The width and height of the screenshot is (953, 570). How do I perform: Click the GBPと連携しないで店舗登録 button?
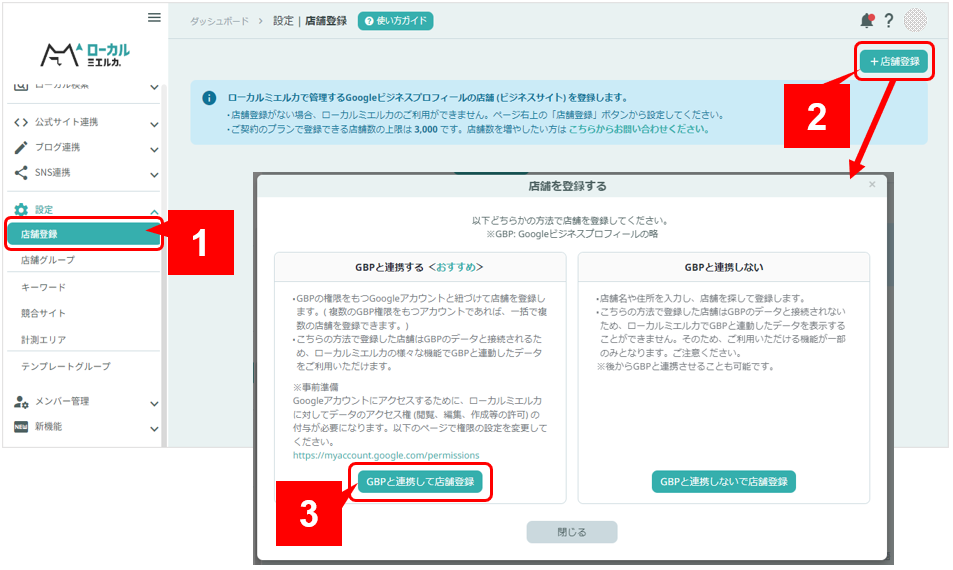[724, 482]
